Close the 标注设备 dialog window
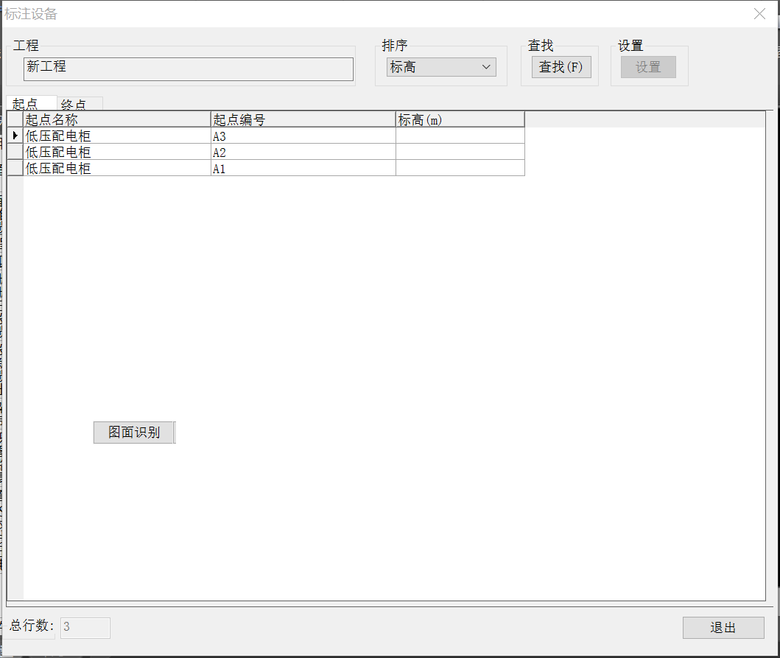This screenshot has width=780, height=658. [759, 14]
